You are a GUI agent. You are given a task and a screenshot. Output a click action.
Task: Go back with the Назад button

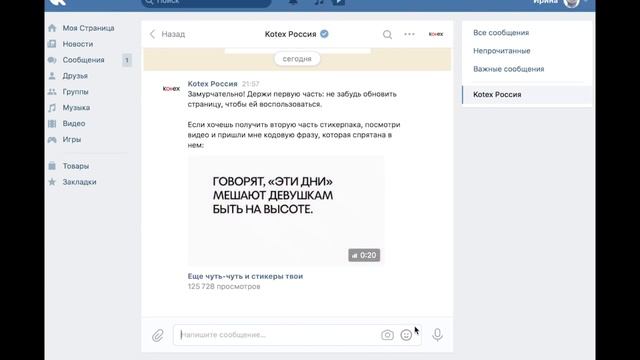tap(167, 34)
